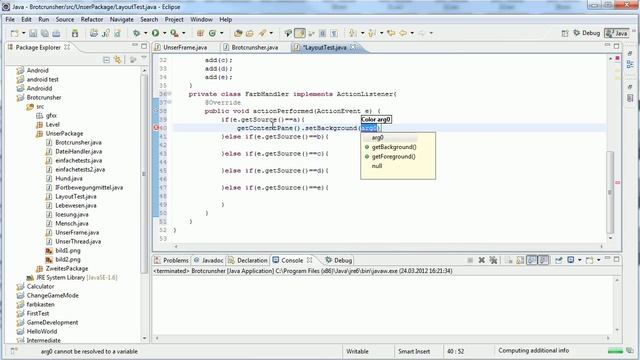Open the Back navigation history dropdown arrow
The height and width of the screenshot is (360, 640).
(412, 33)
